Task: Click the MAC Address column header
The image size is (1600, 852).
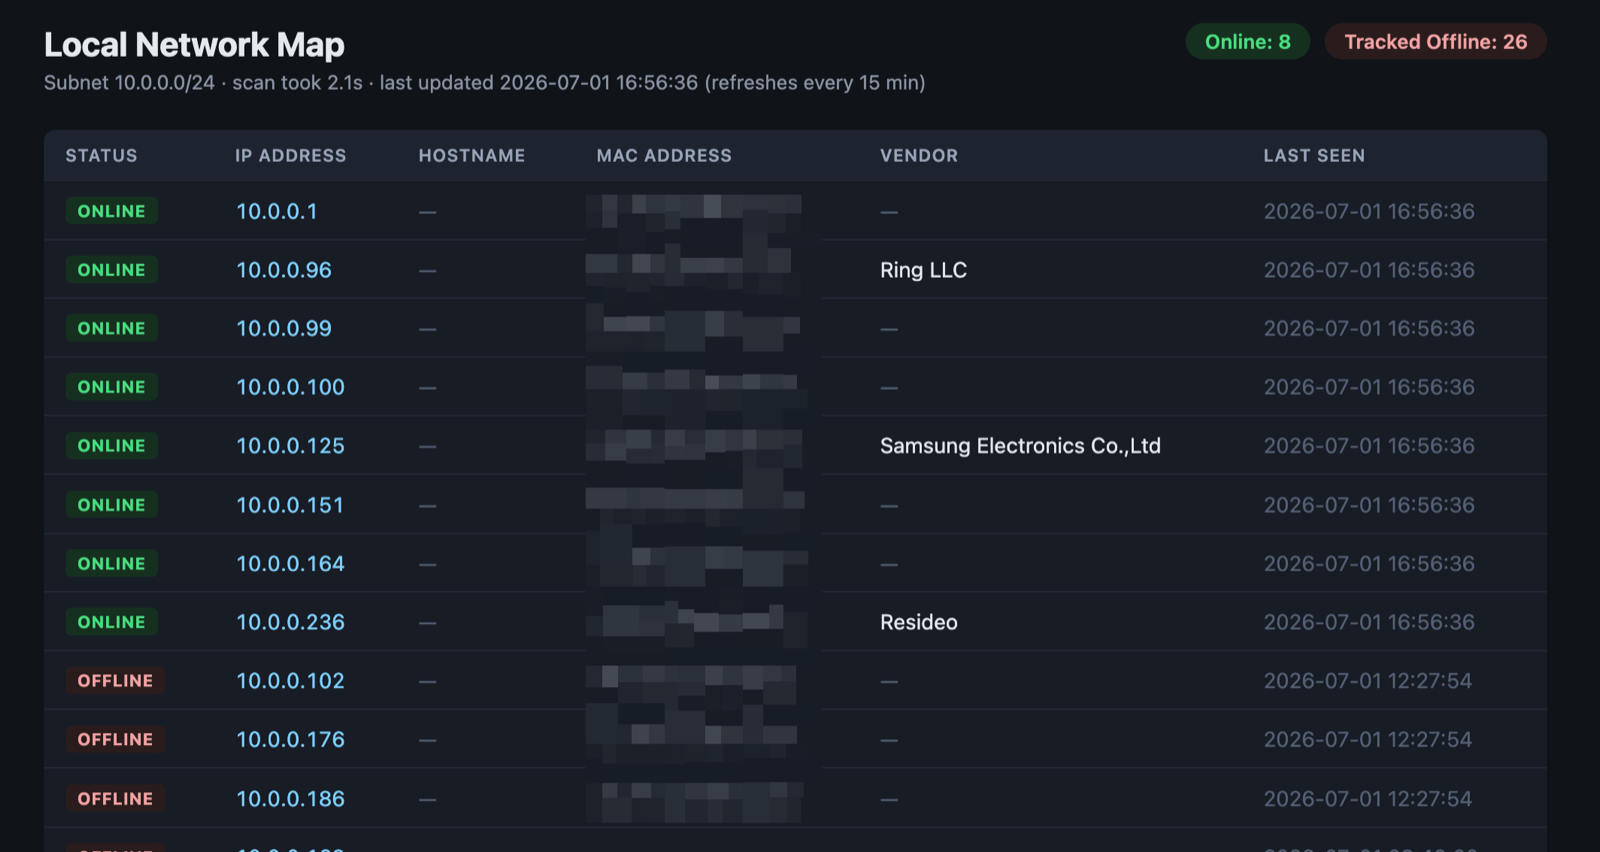Action: tap(664, 156)
